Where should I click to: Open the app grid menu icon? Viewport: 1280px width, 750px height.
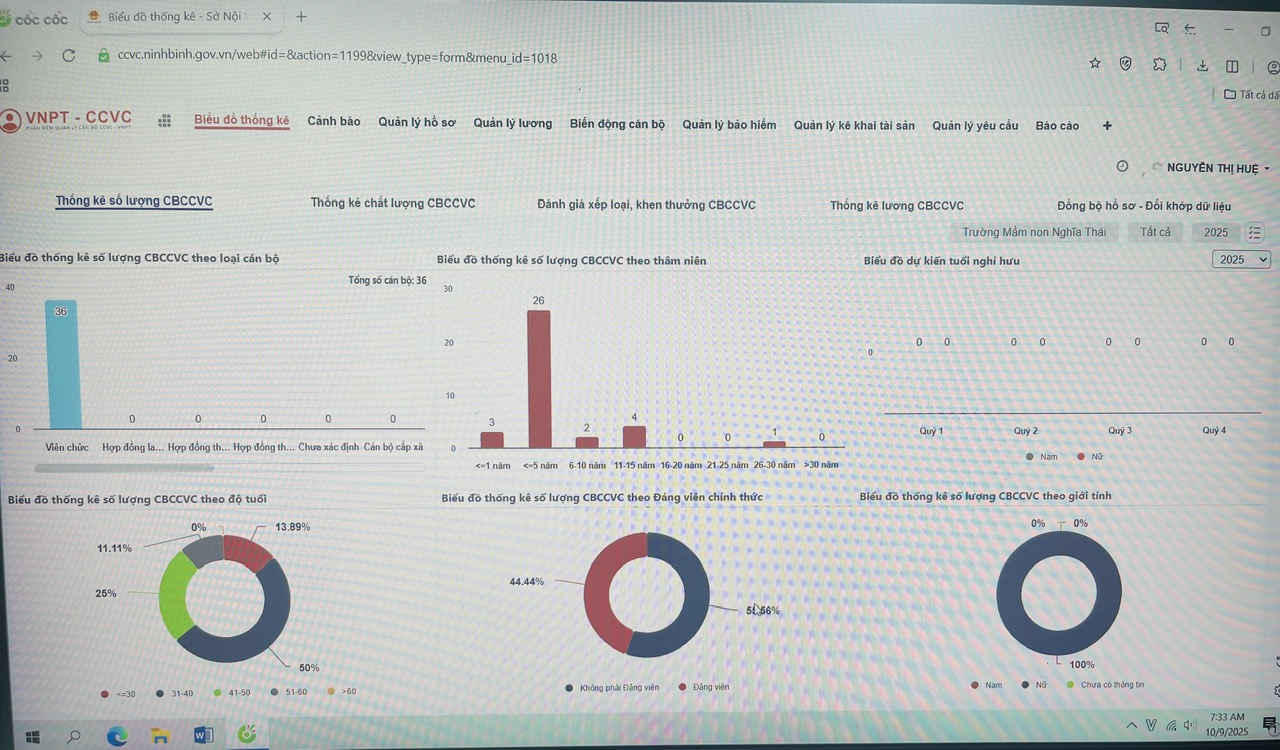click(x=165, y=121)
